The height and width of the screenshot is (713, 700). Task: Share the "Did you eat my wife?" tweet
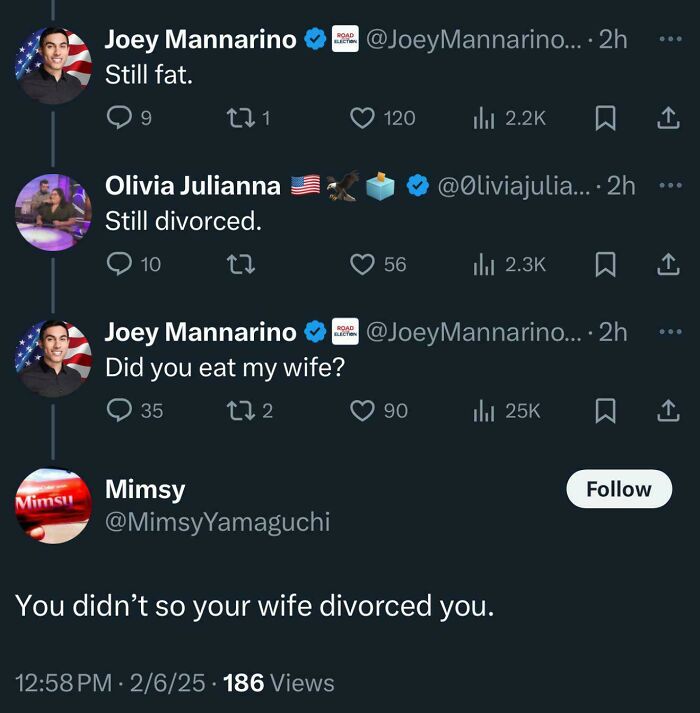(x=667, y=410)
